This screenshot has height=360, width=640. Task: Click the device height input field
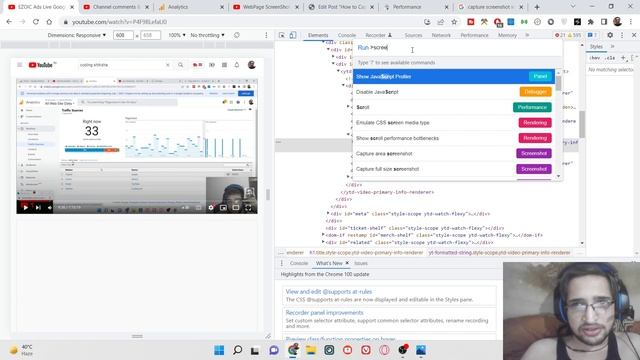click(x=150, y=36)
